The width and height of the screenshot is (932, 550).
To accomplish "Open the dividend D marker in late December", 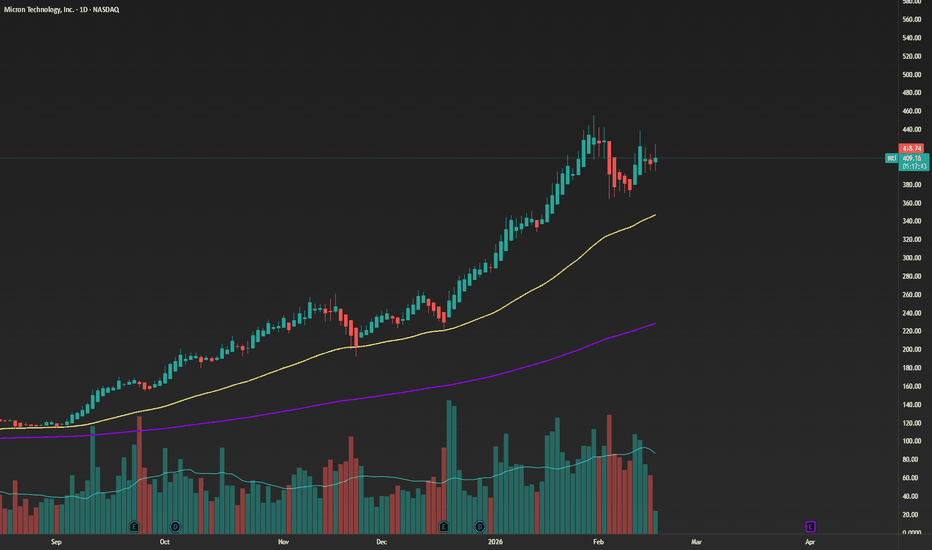I will (x=479, y=525).
